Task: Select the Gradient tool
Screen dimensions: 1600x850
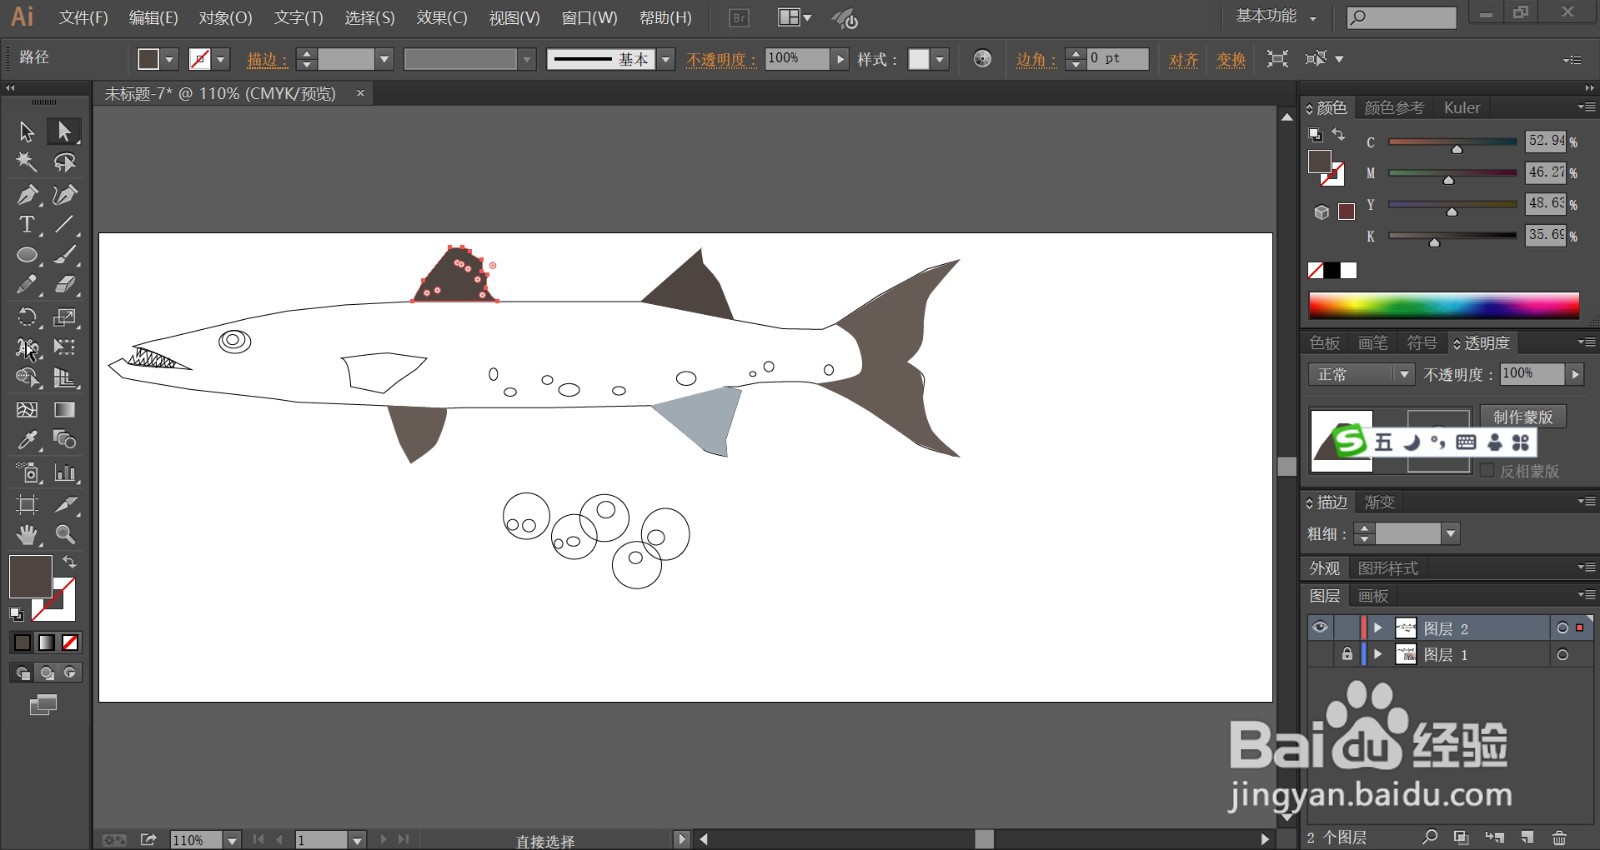Action: (65, 410)
